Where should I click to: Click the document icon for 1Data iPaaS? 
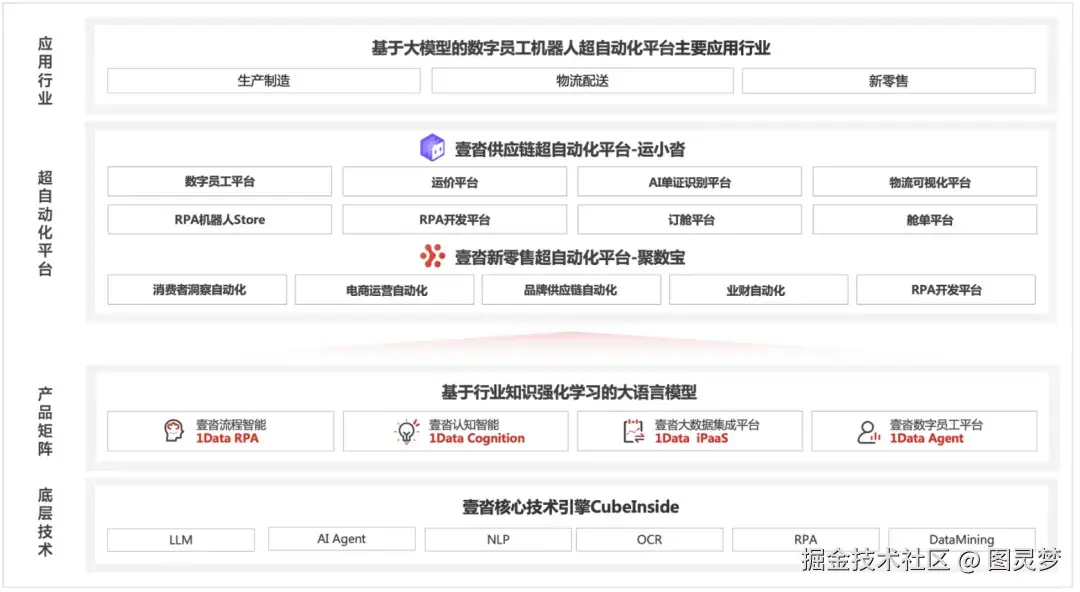(632, 430)
